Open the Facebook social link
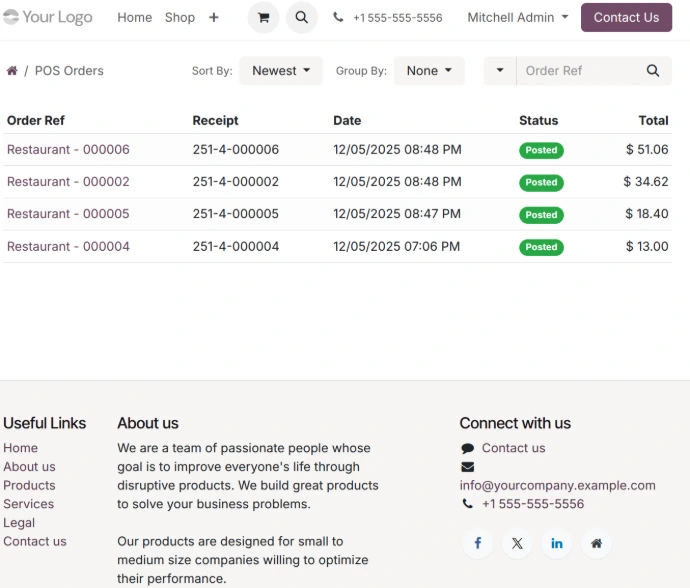690x588 pixels. click(477, 543)
